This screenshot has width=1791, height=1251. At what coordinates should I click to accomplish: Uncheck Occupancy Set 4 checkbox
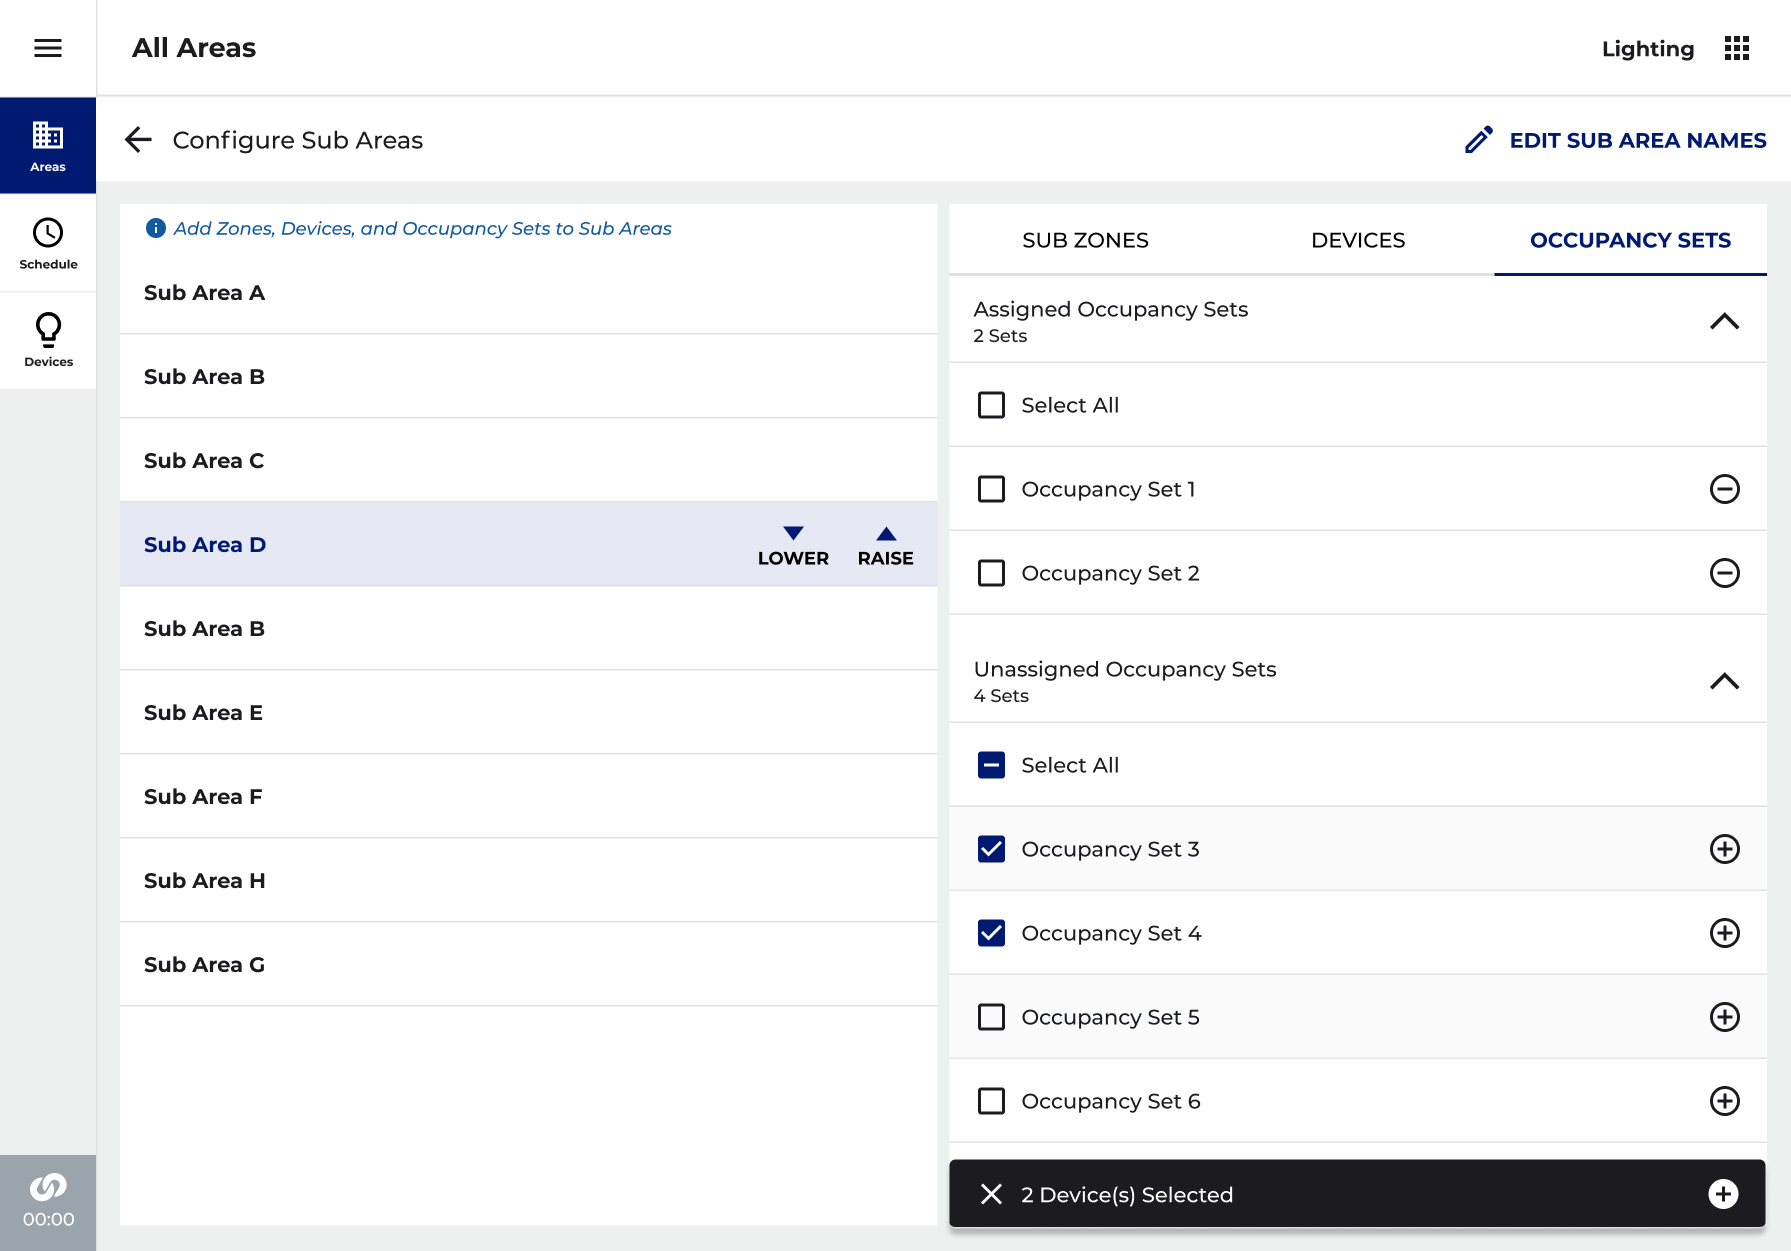[991, 933]
